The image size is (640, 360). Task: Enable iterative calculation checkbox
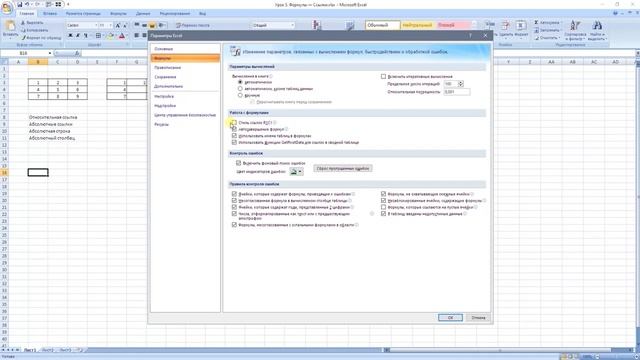383,76
